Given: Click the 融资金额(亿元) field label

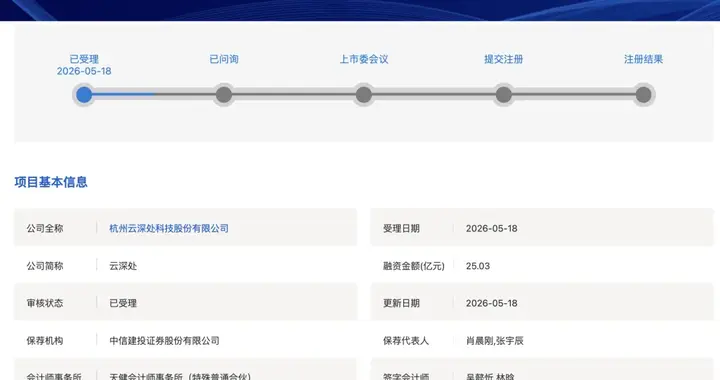Looking at the screenshot, I should click(x=414, y=266).
